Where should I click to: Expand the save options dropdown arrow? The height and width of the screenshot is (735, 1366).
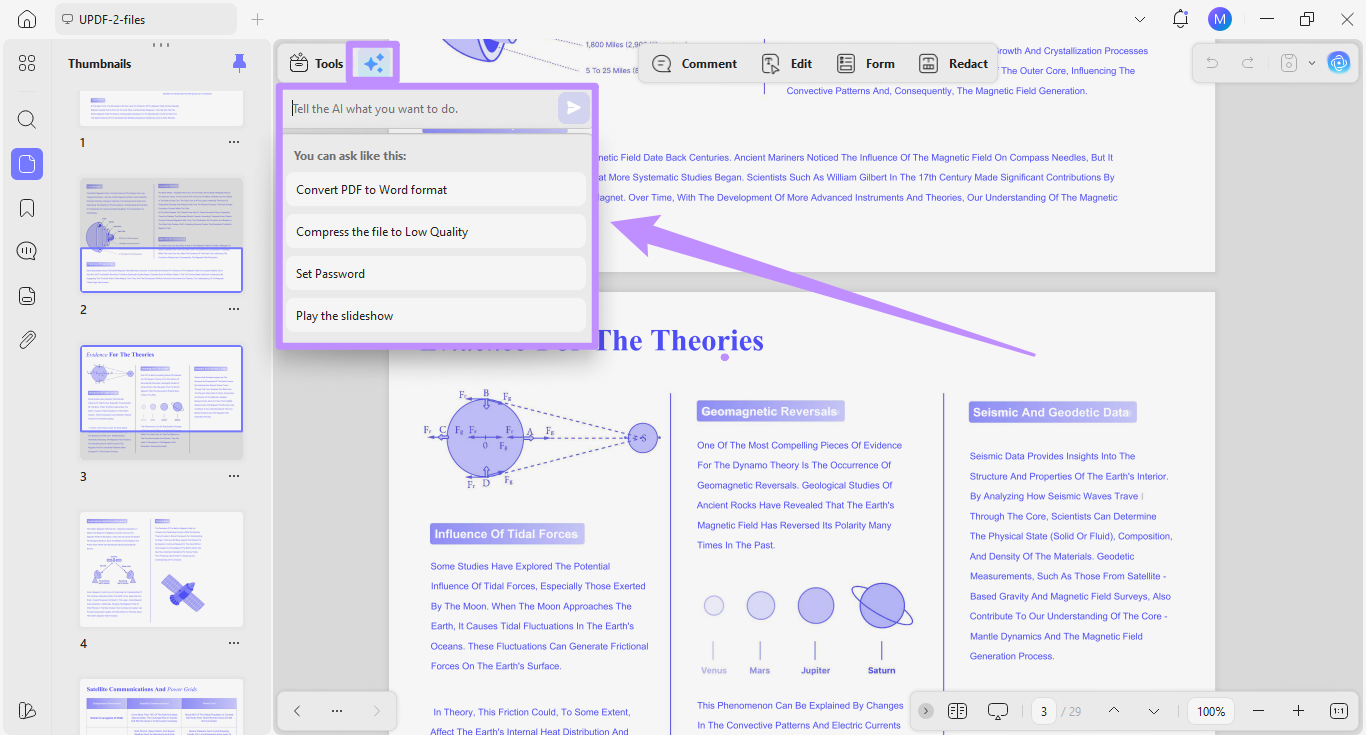[x=1312, y=63]
